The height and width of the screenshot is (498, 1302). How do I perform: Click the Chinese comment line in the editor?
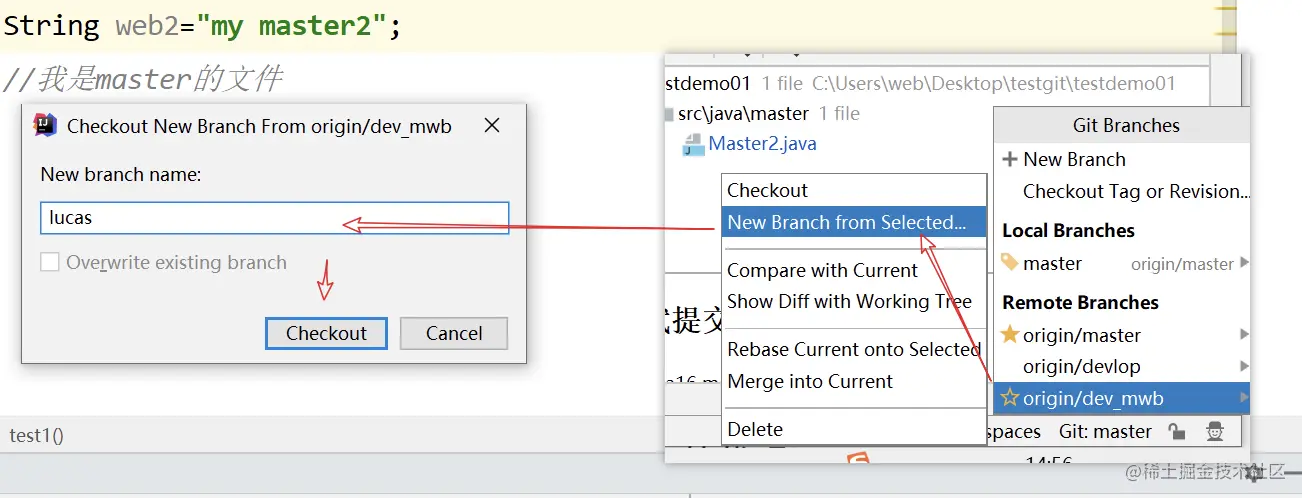click(142, 78)
